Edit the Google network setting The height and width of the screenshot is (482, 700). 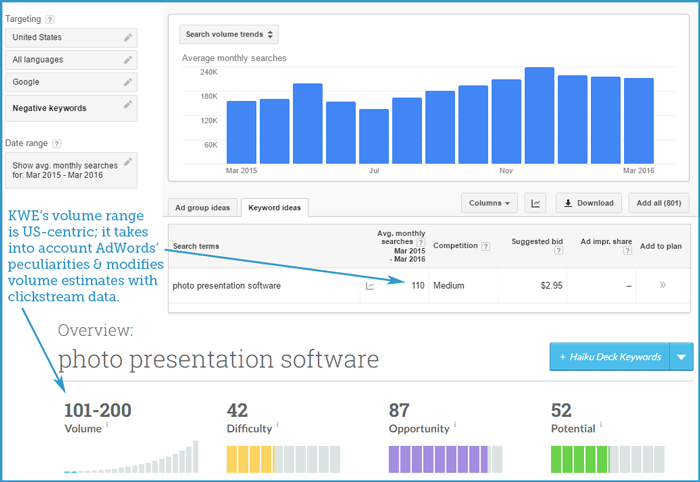127,82
